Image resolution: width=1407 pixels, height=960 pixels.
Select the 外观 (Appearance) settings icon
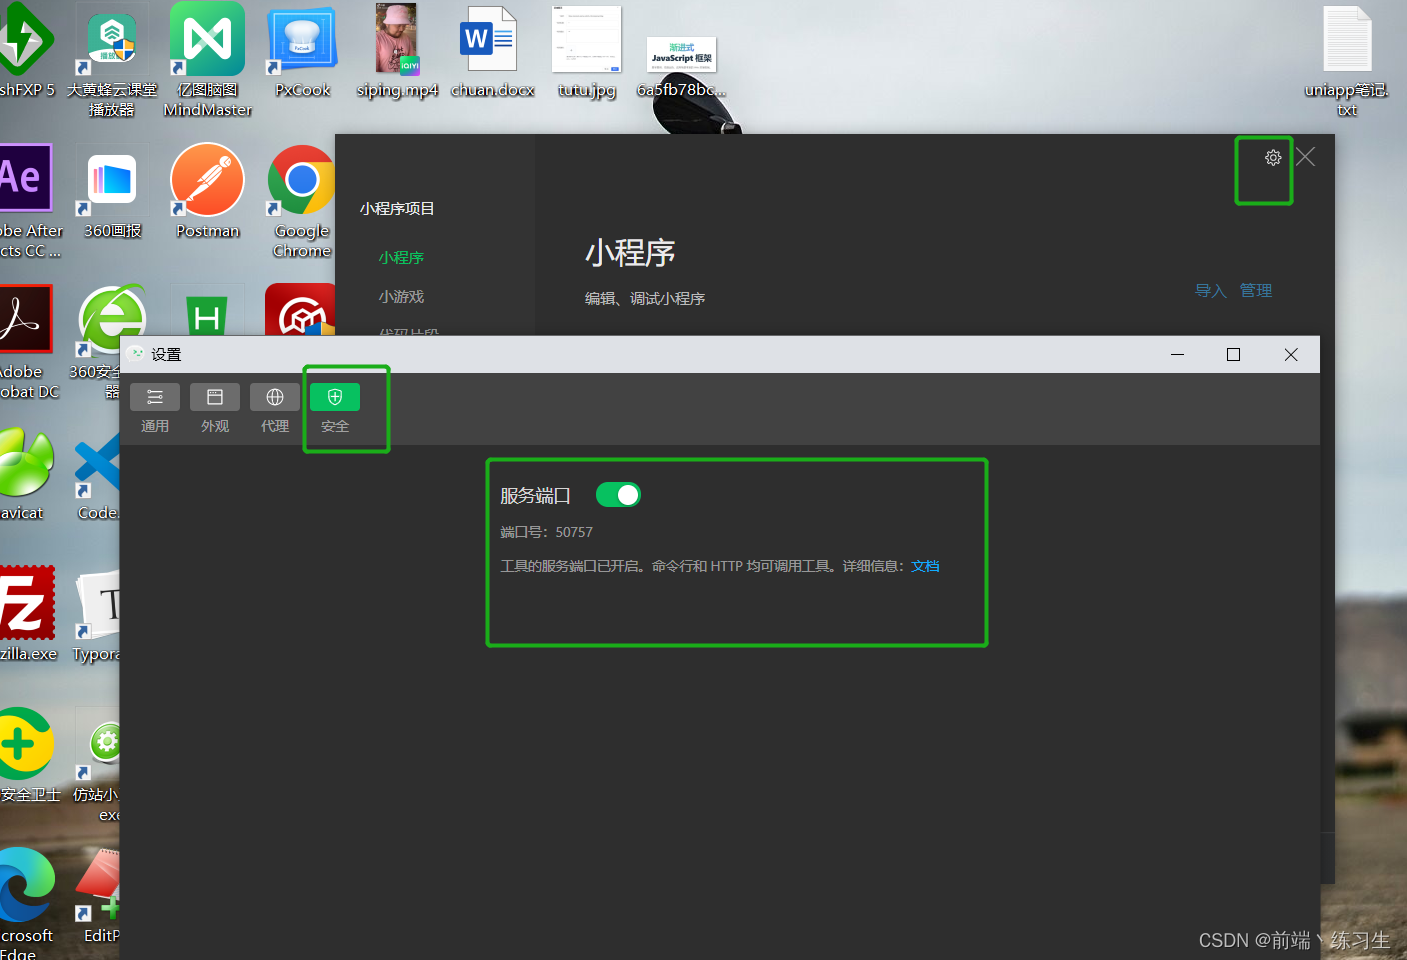click(215, 397)
